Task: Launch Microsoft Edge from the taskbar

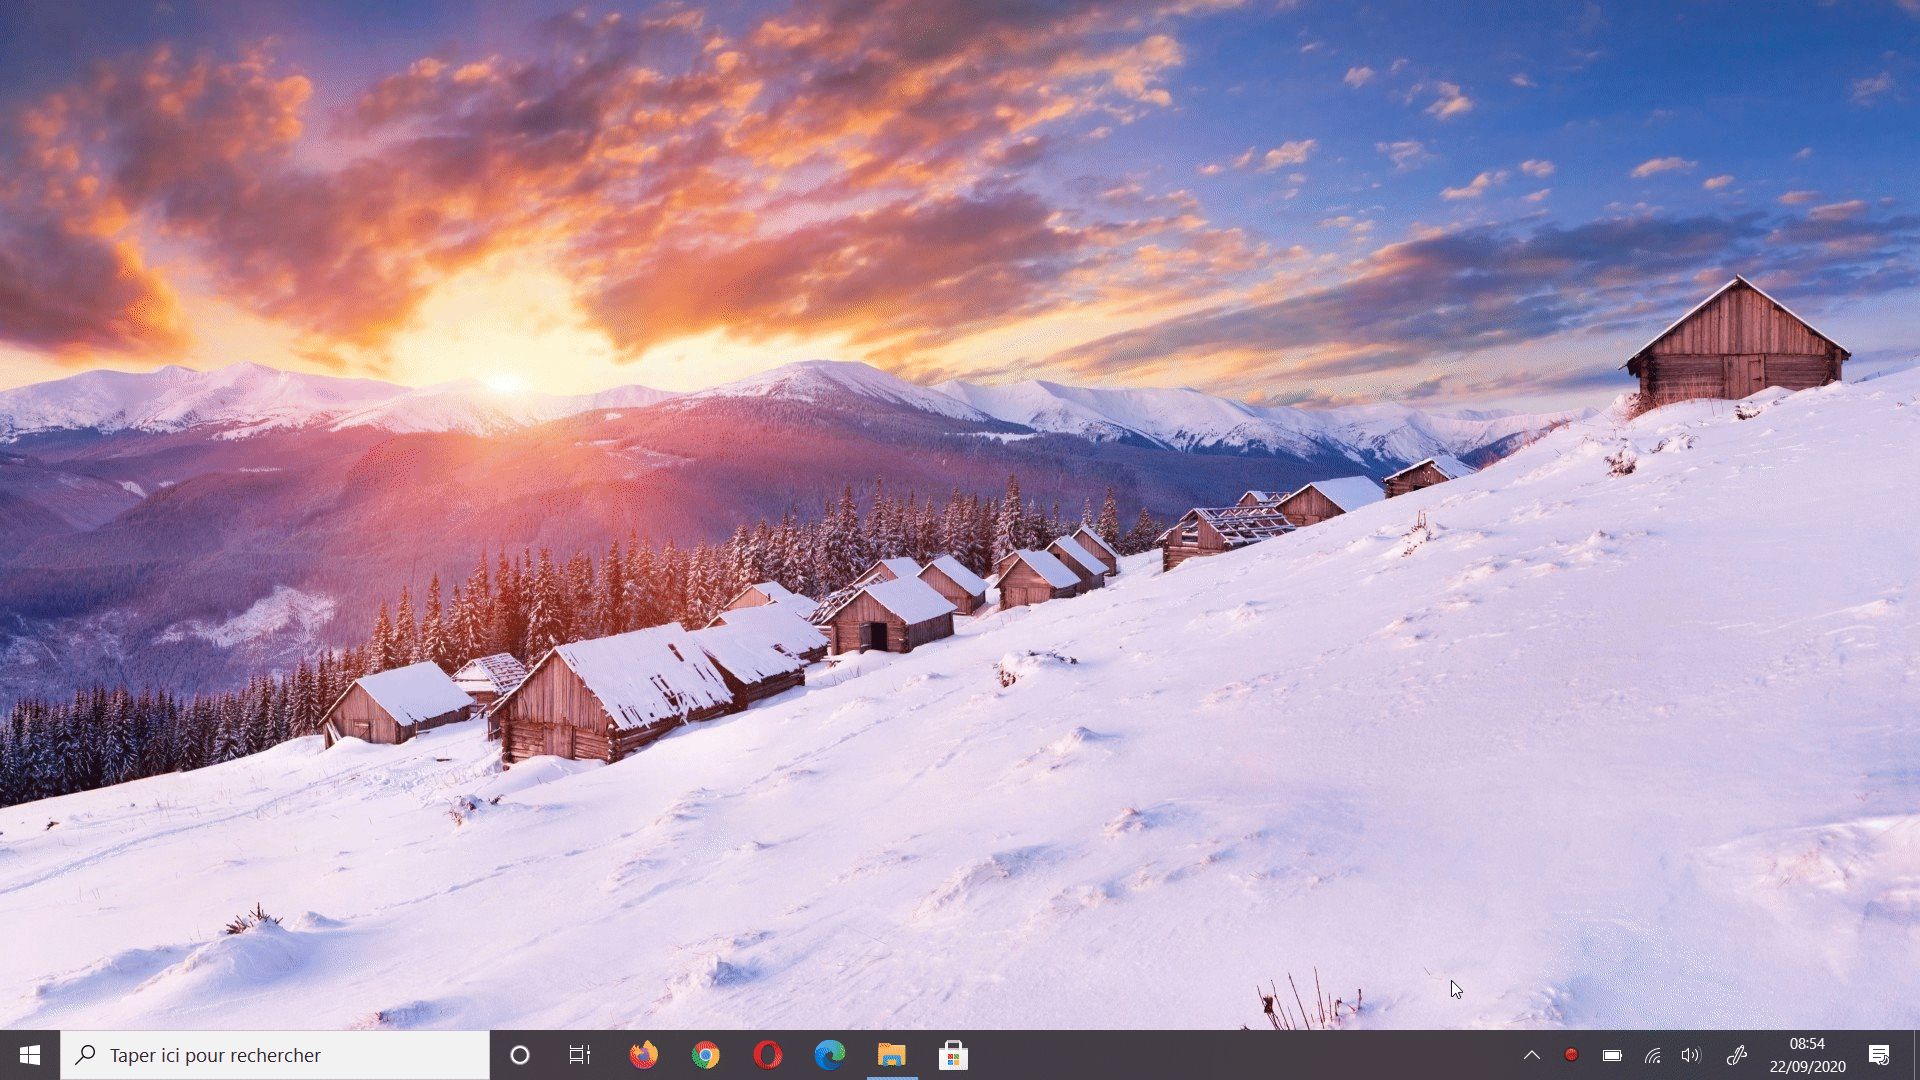Action: (x=829, y=1055)
